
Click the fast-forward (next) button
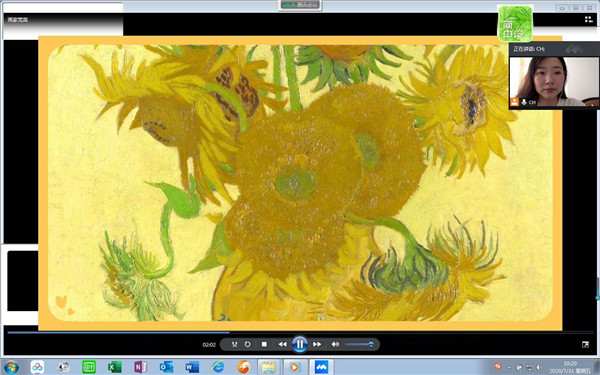317,344
